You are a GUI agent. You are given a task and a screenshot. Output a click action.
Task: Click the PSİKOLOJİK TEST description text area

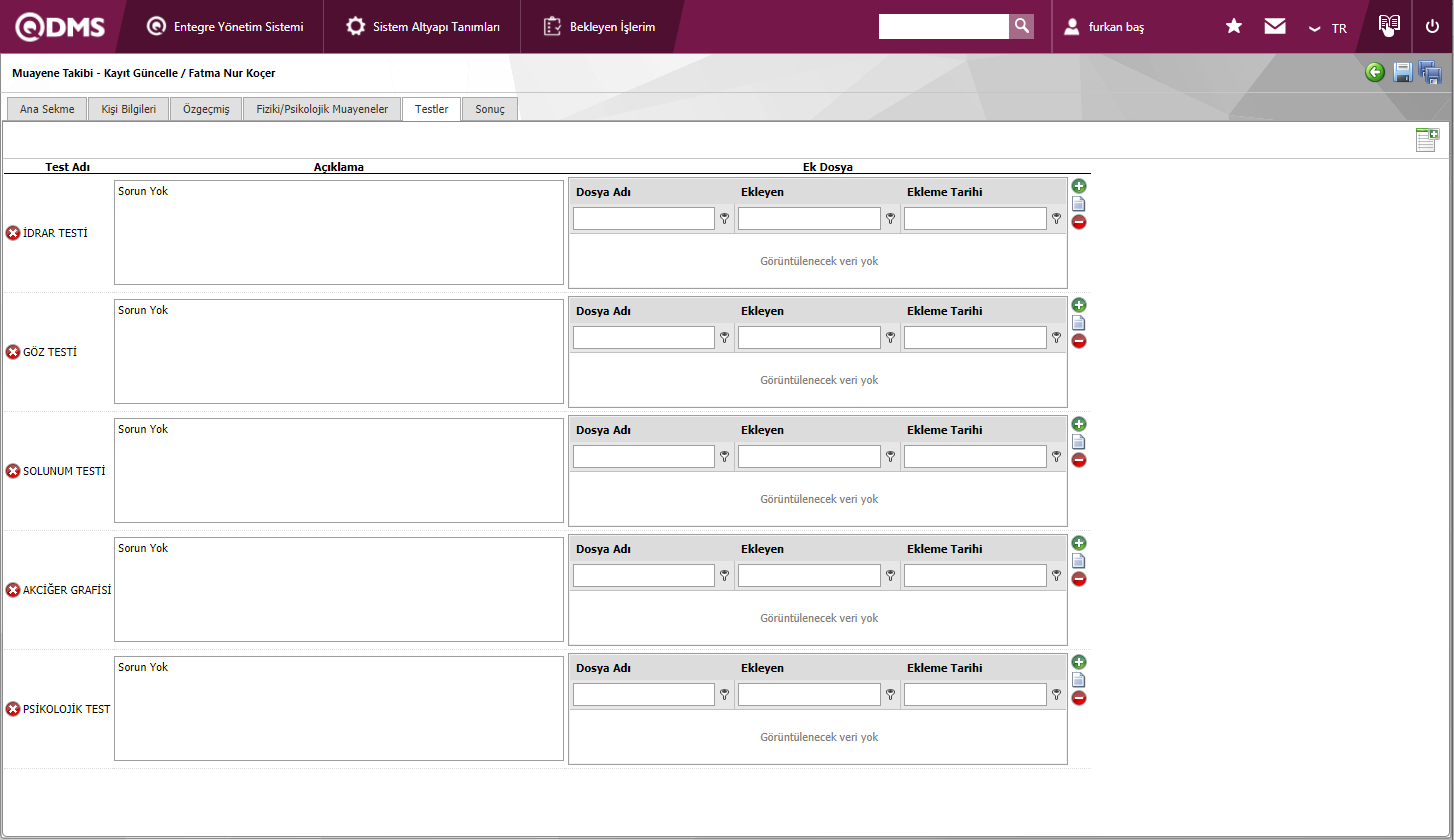coord(339,708)
